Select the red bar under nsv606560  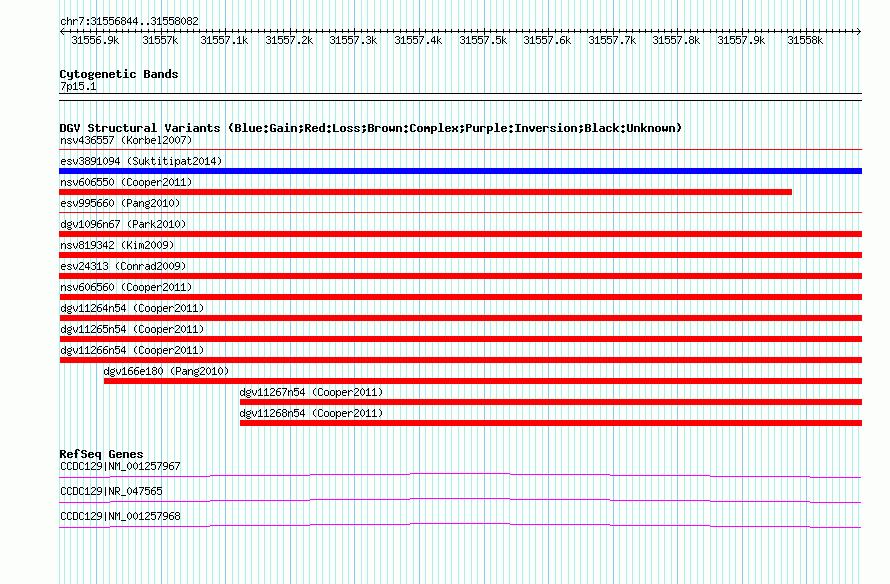460,297
